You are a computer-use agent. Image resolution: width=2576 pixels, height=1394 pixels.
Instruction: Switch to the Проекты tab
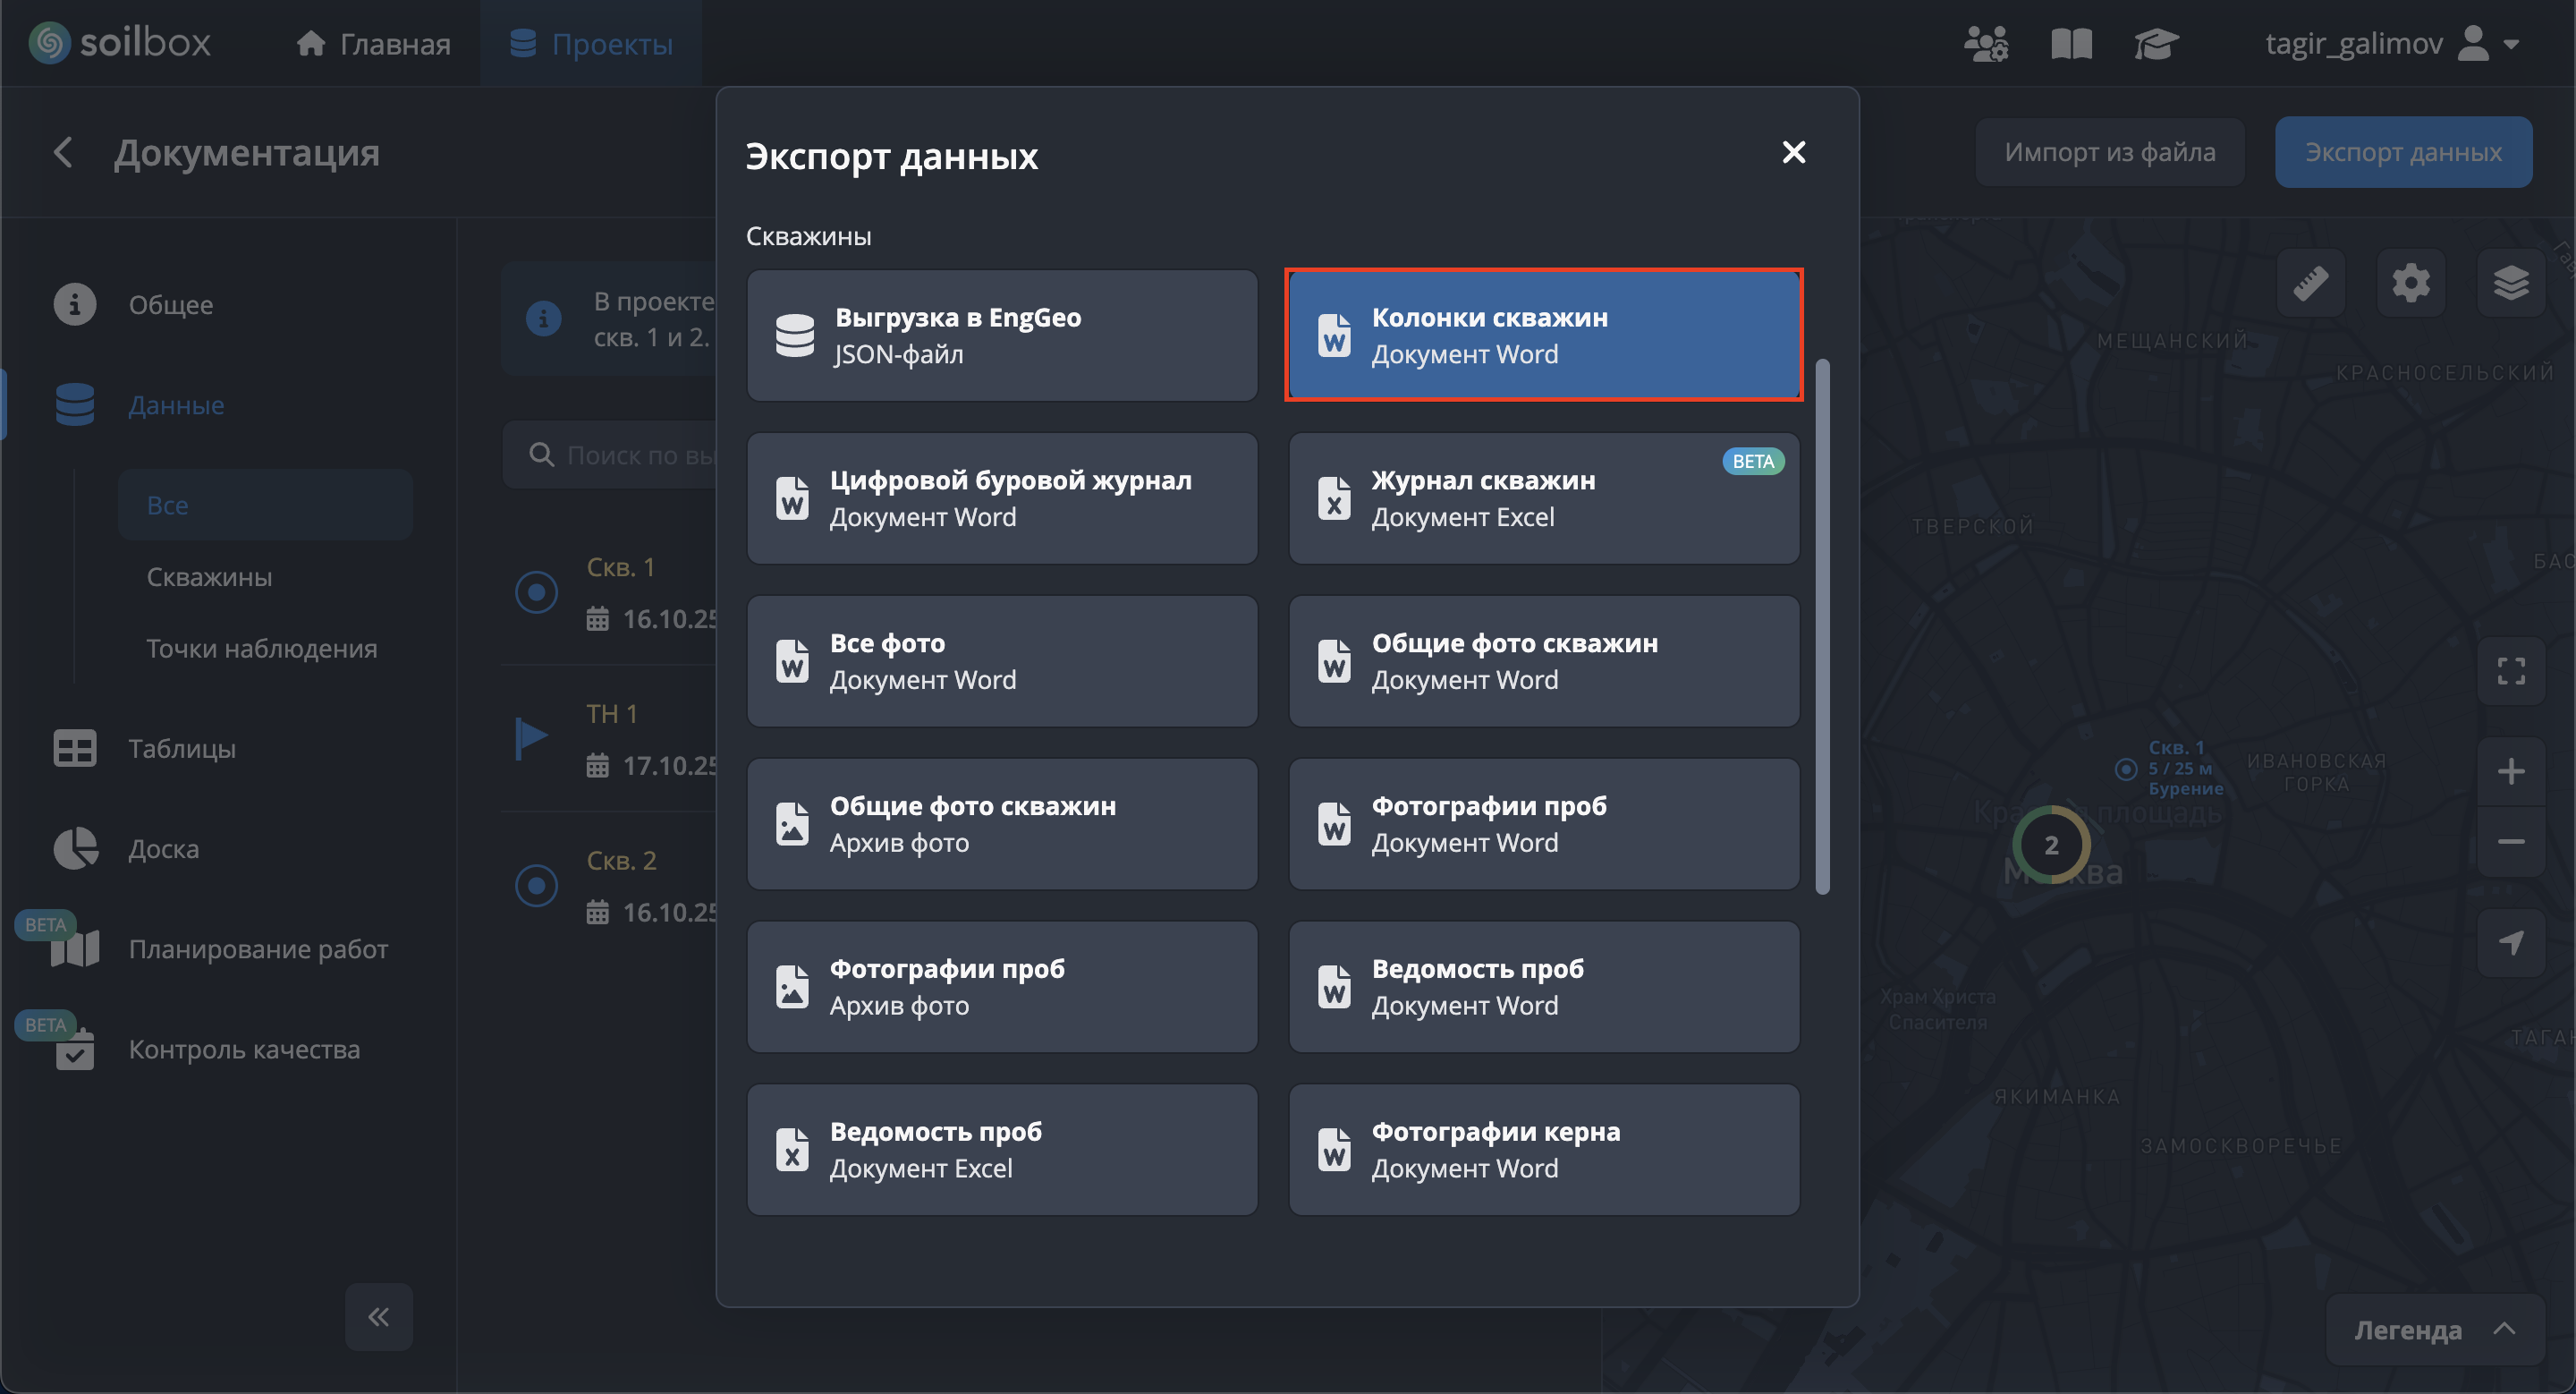pos(591,44)
